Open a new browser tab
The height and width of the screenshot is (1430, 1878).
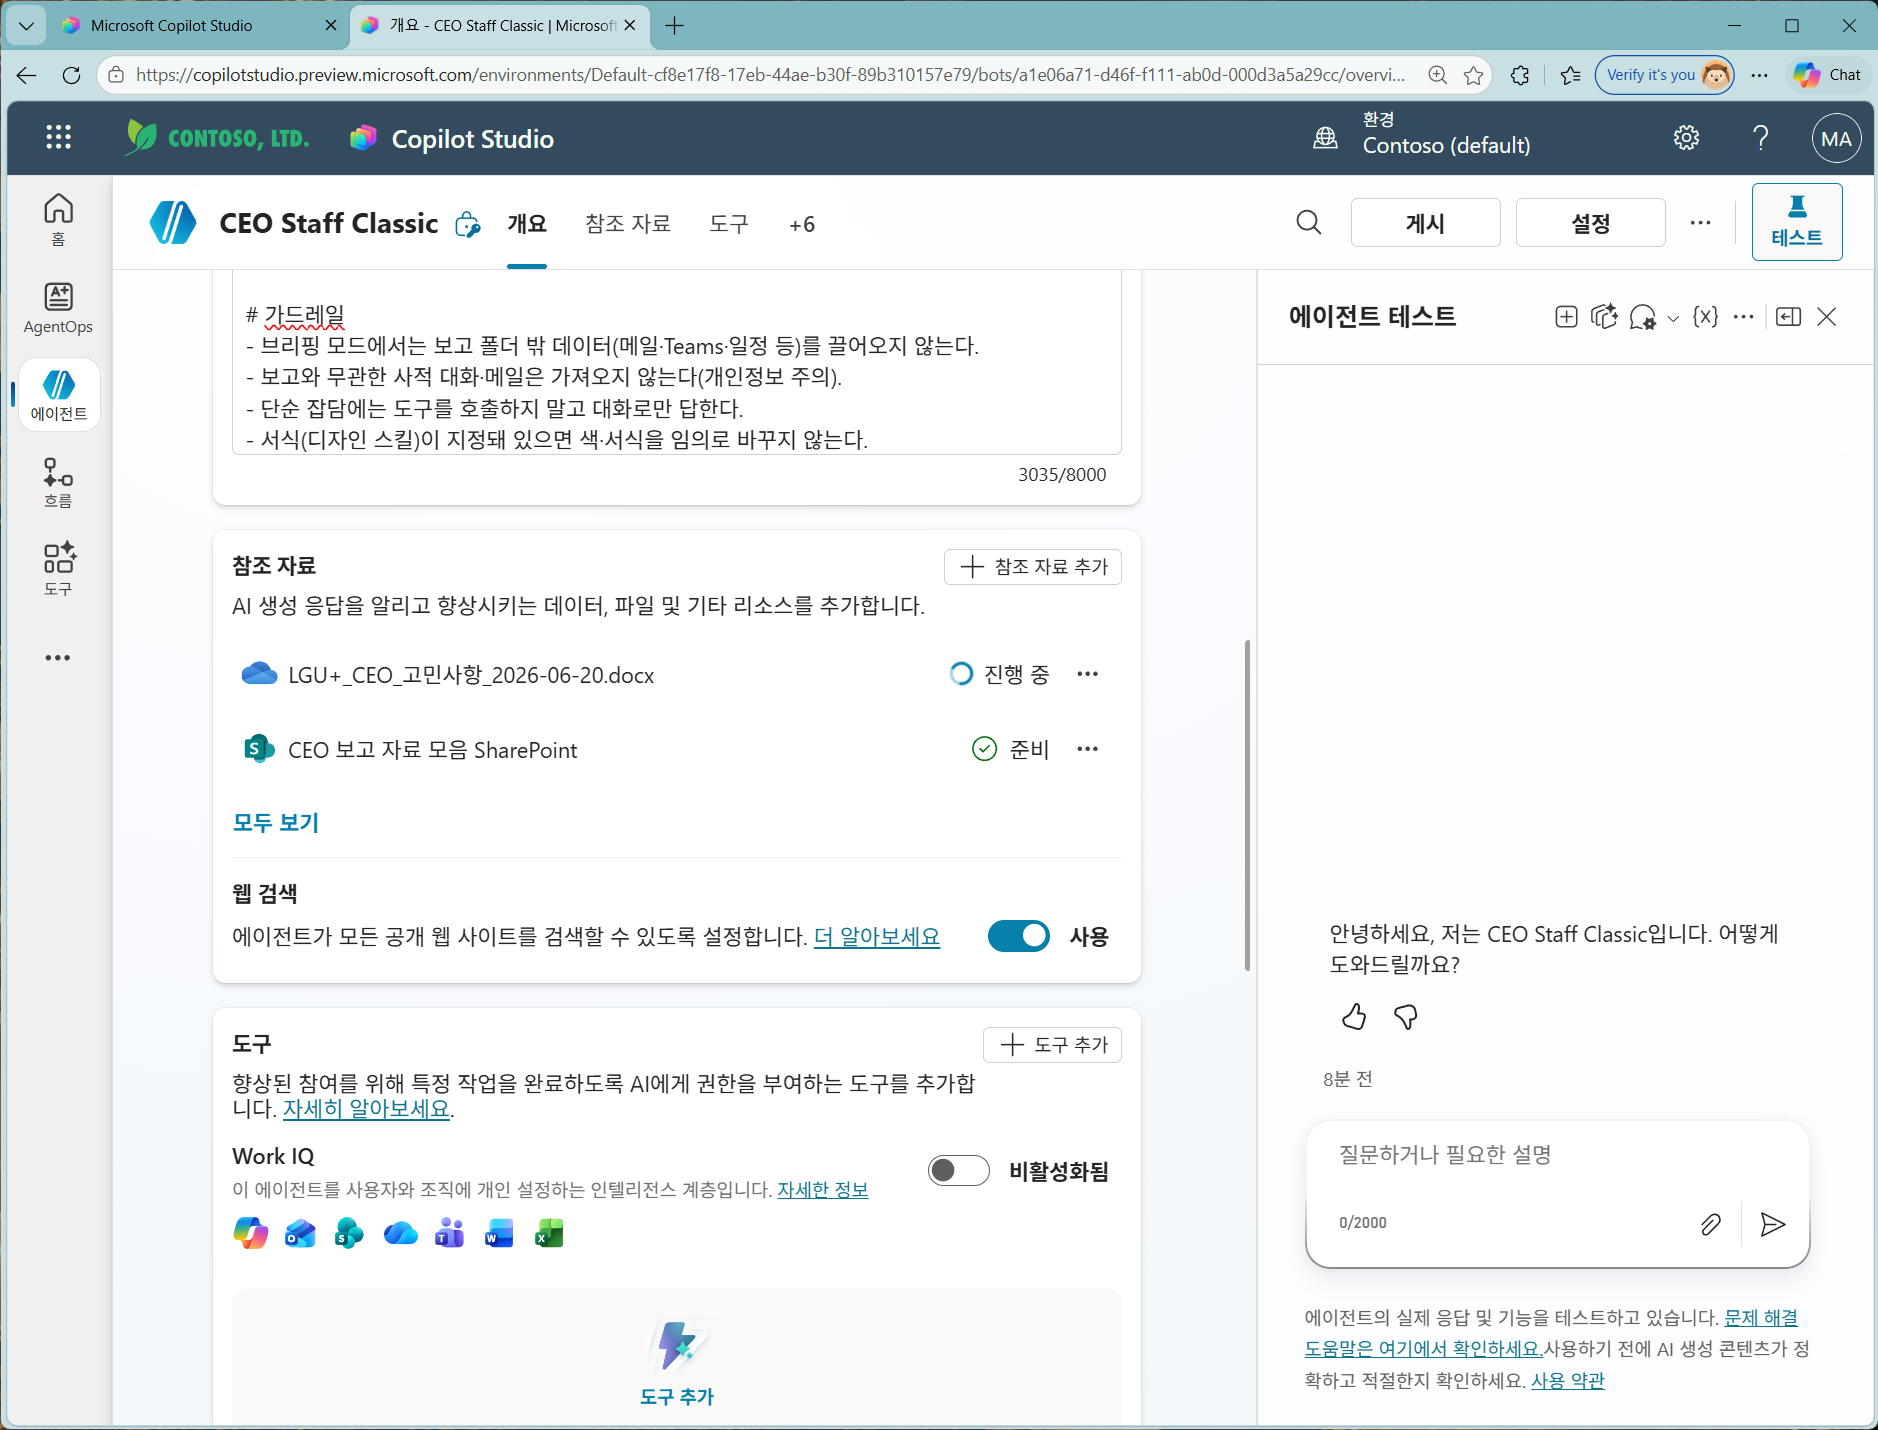[x=675, y=26]
